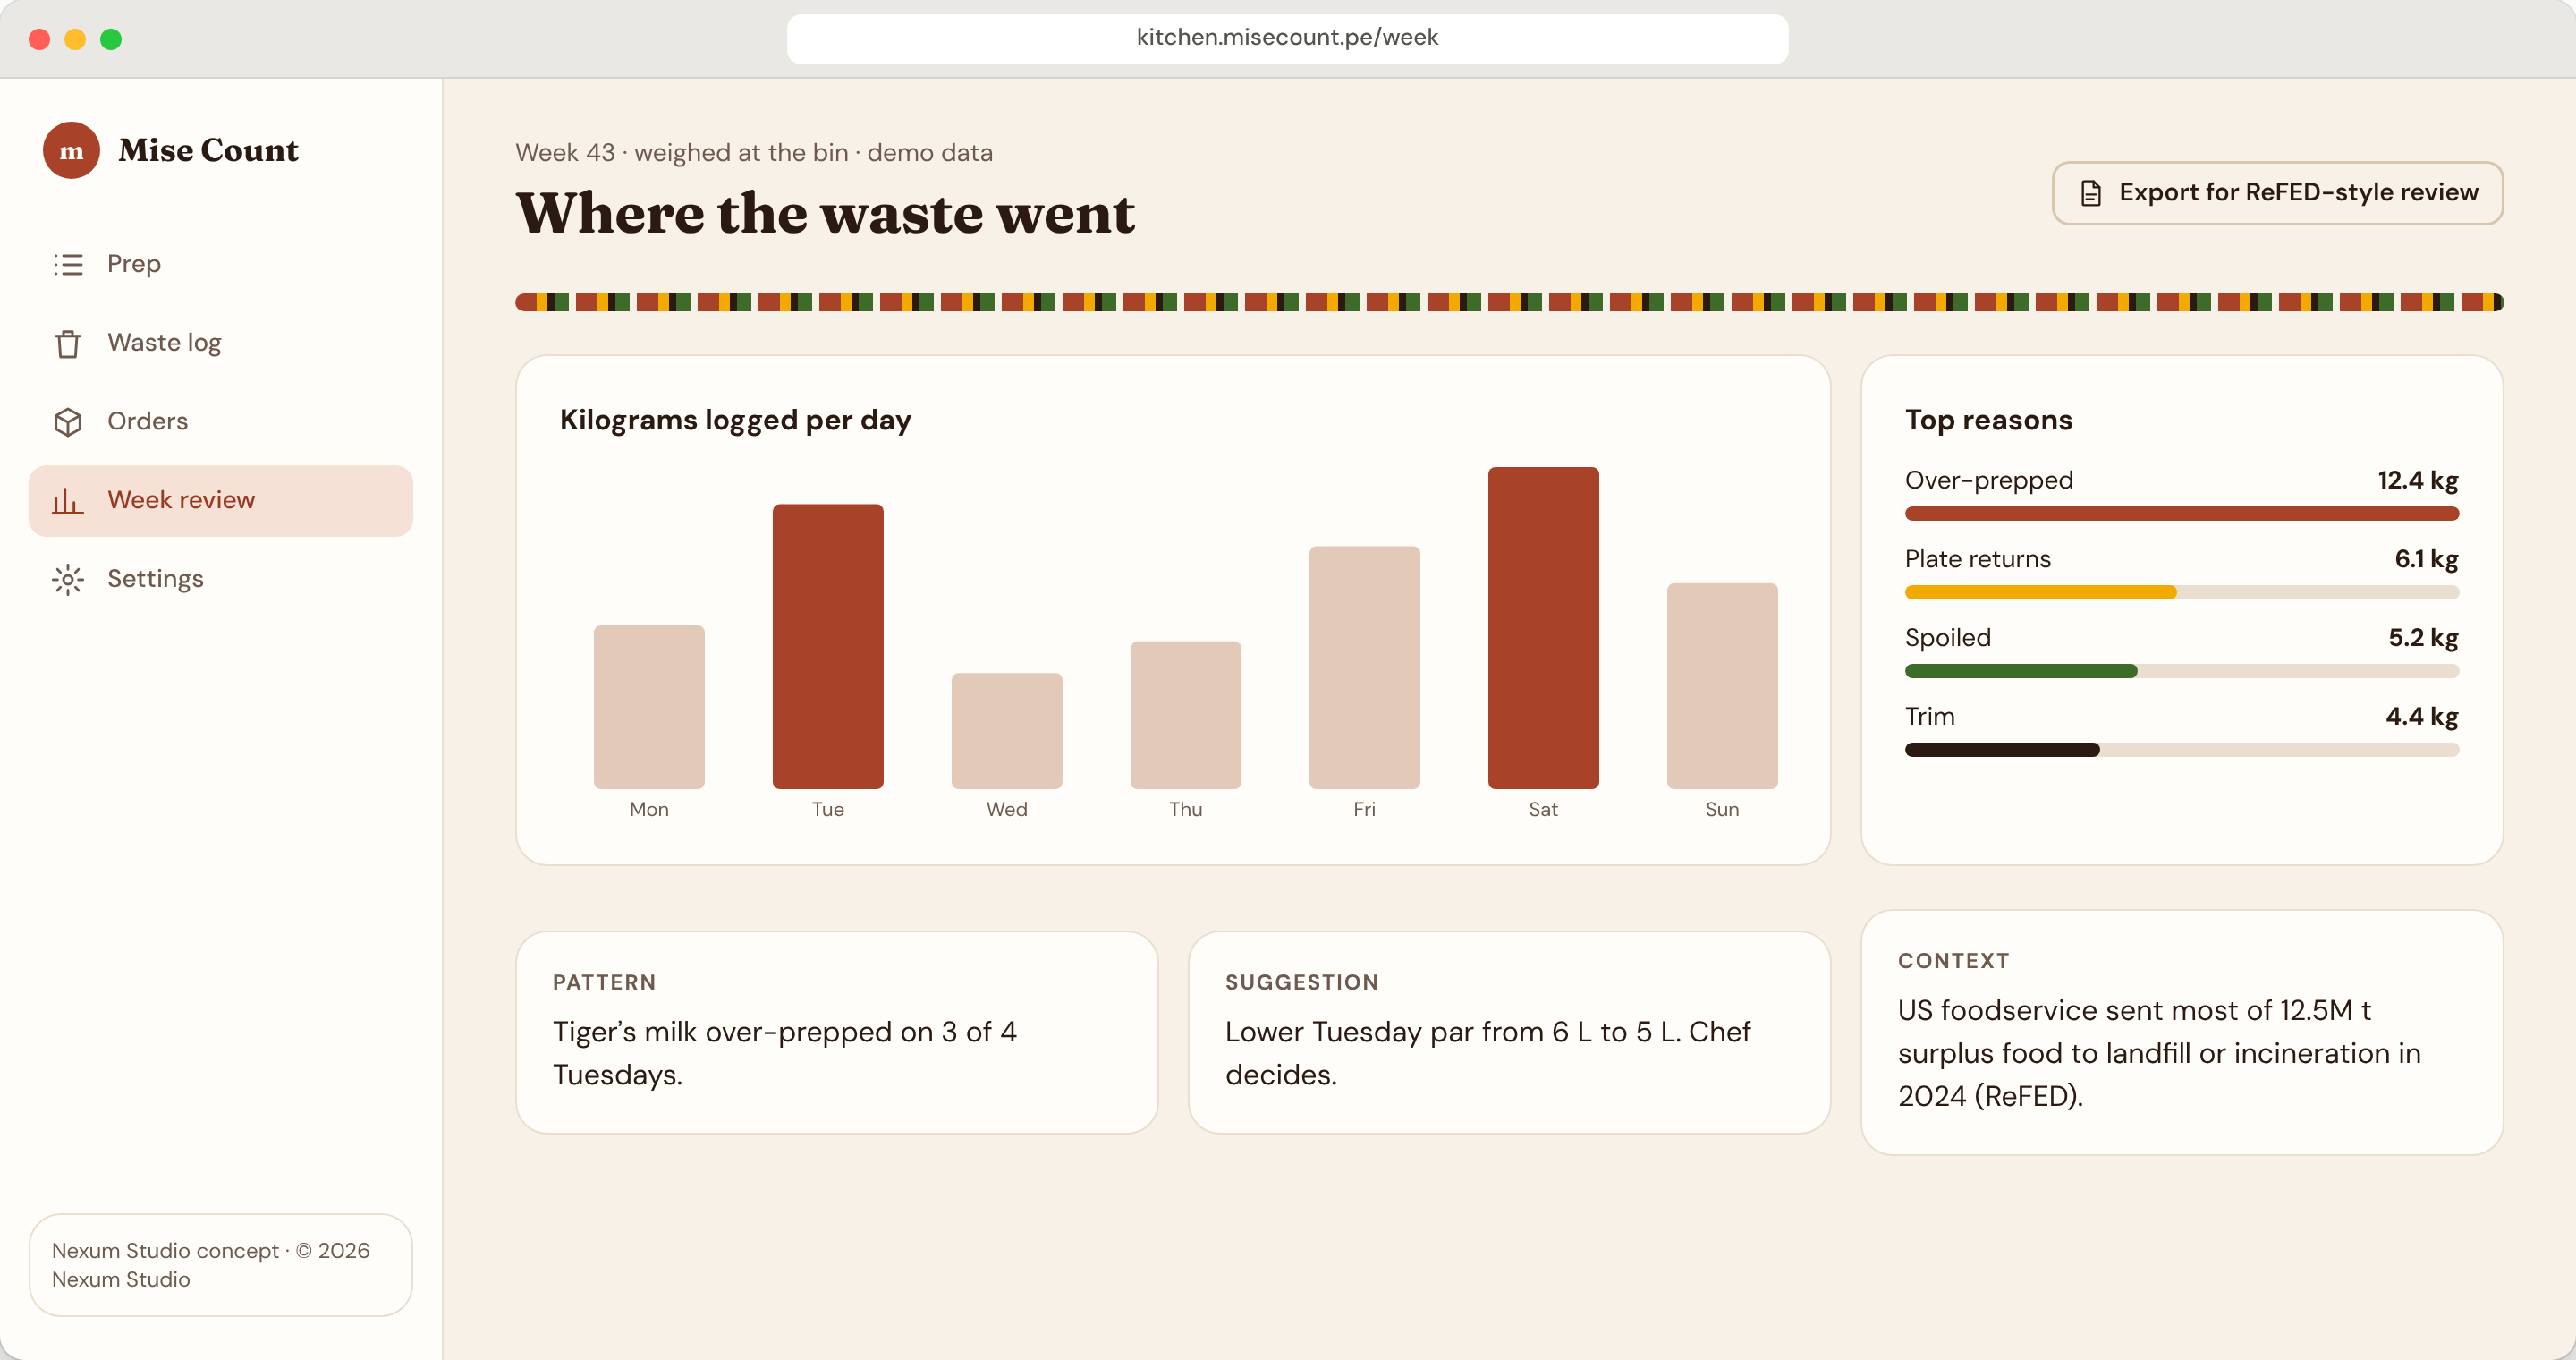Open Settings from the sidebar
Image resolution: width=2576 pixels, height=1360 pixels.
tap(221, 579)
